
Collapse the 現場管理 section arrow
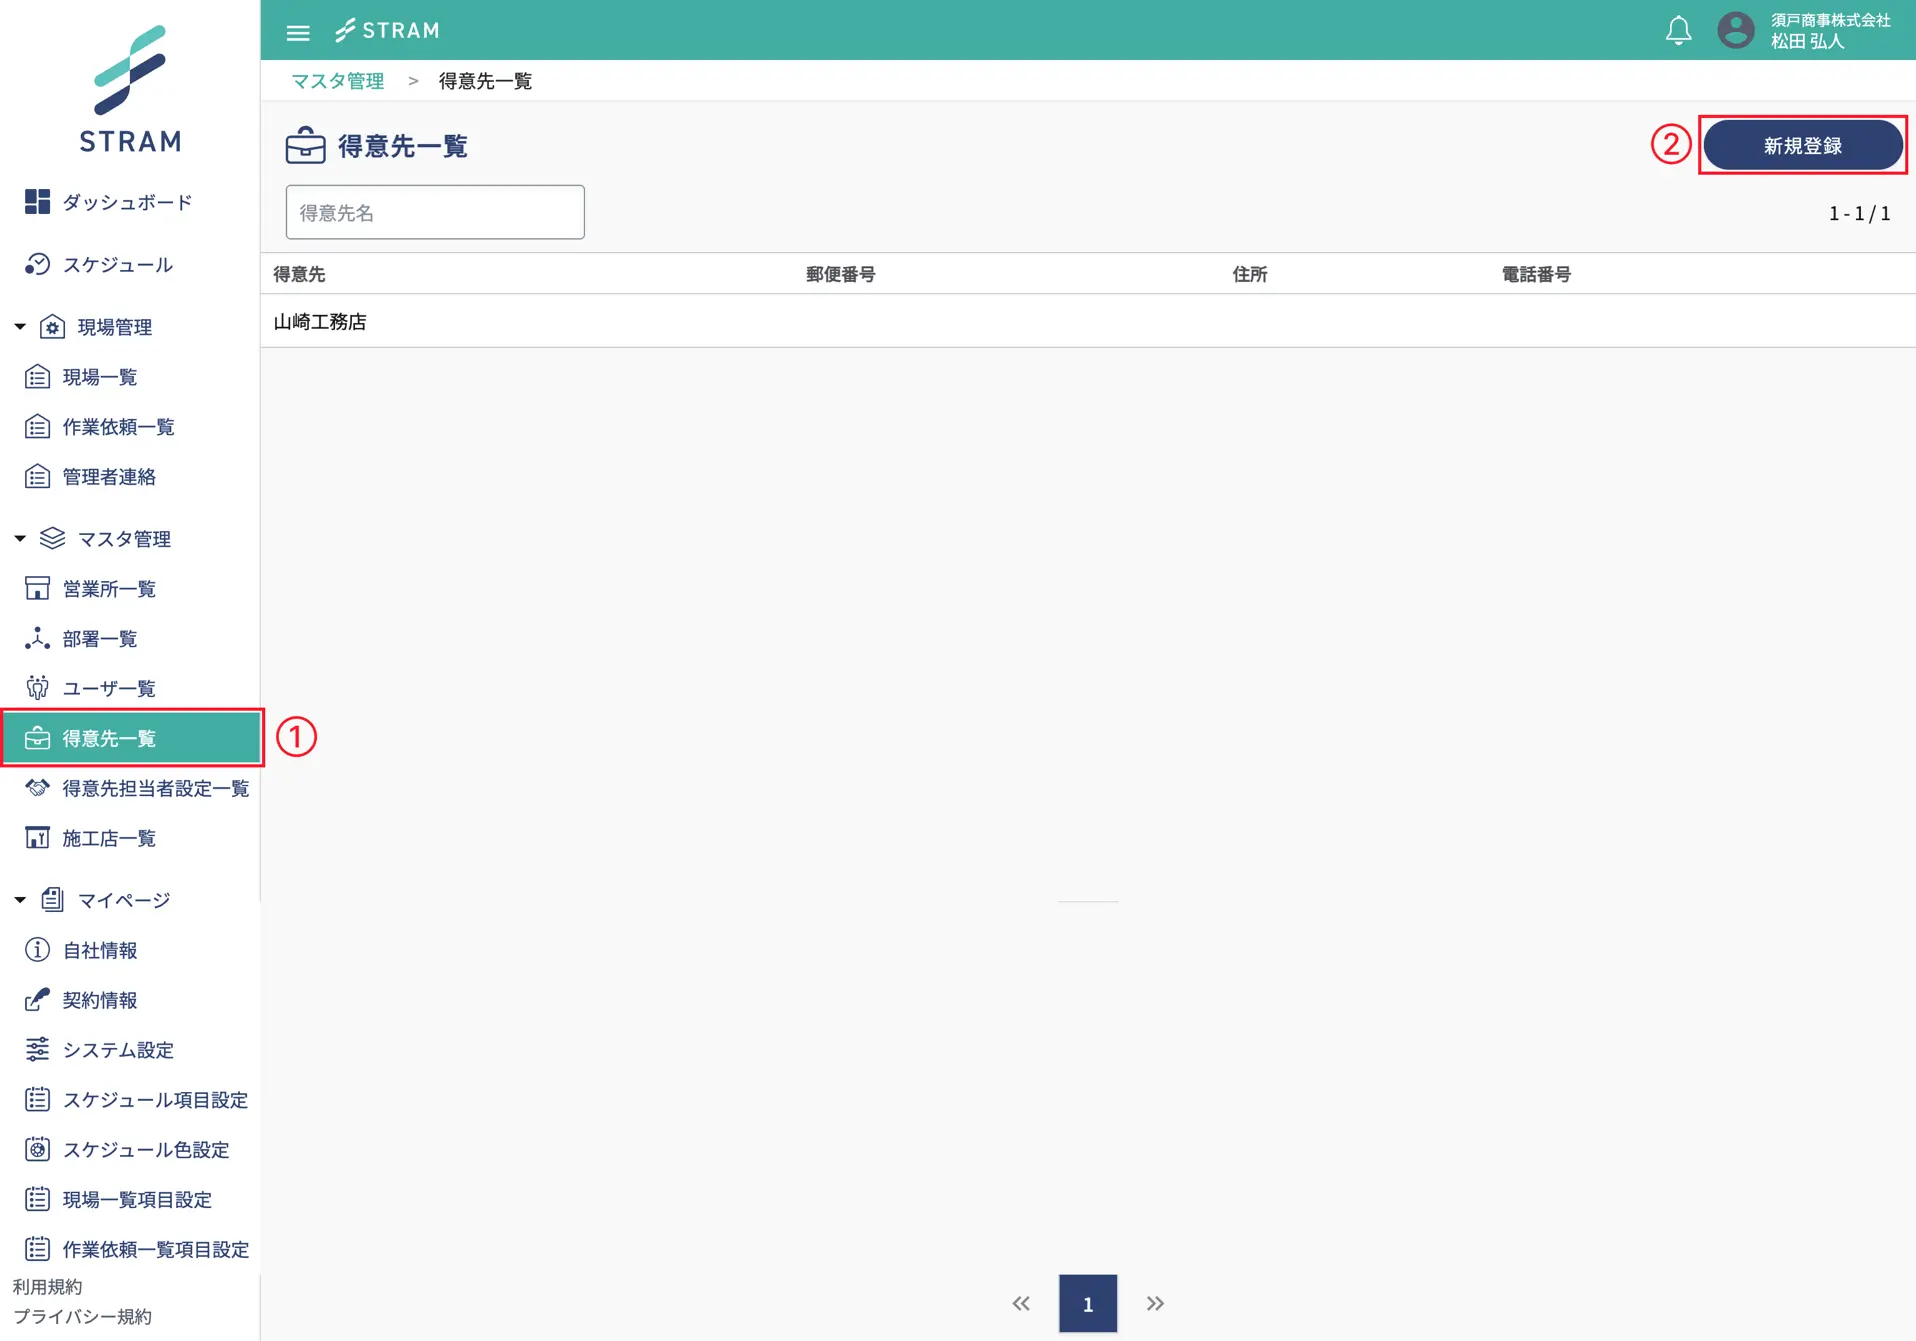pos(20,327)
